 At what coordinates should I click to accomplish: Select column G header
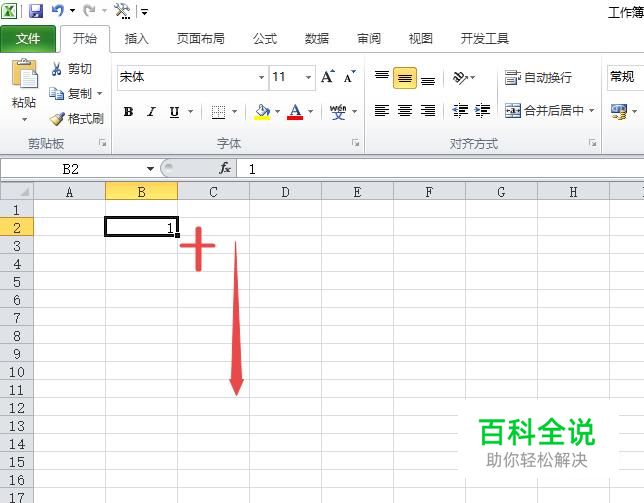tap(501, 192)
